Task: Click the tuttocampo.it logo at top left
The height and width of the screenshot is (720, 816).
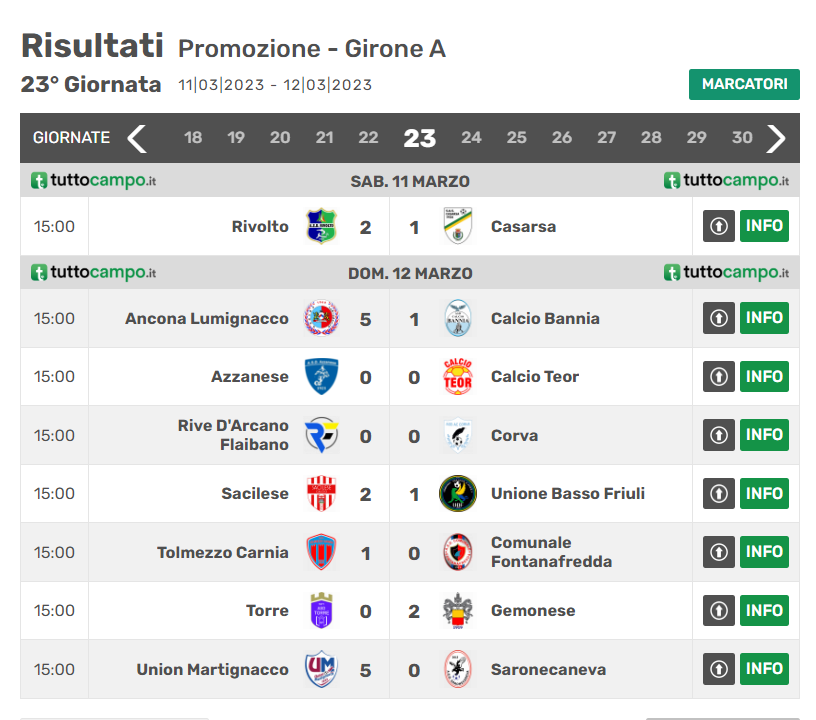Action: point(93,181)
